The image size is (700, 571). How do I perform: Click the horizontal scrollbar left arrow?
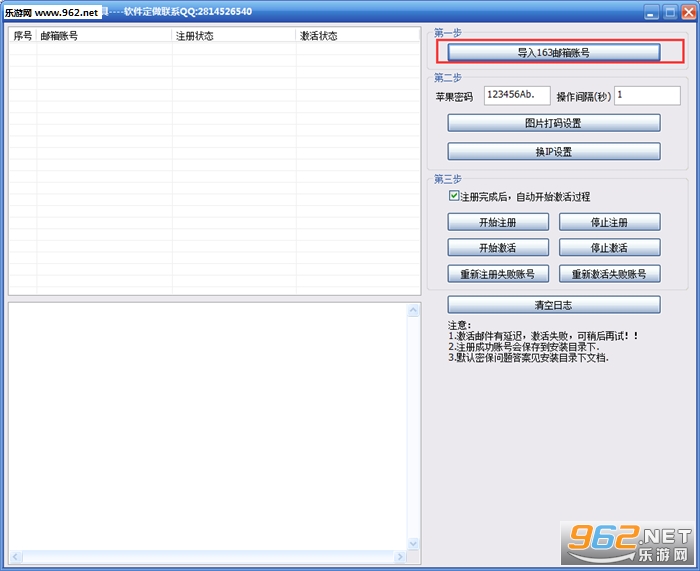click(x=16, y=556)
